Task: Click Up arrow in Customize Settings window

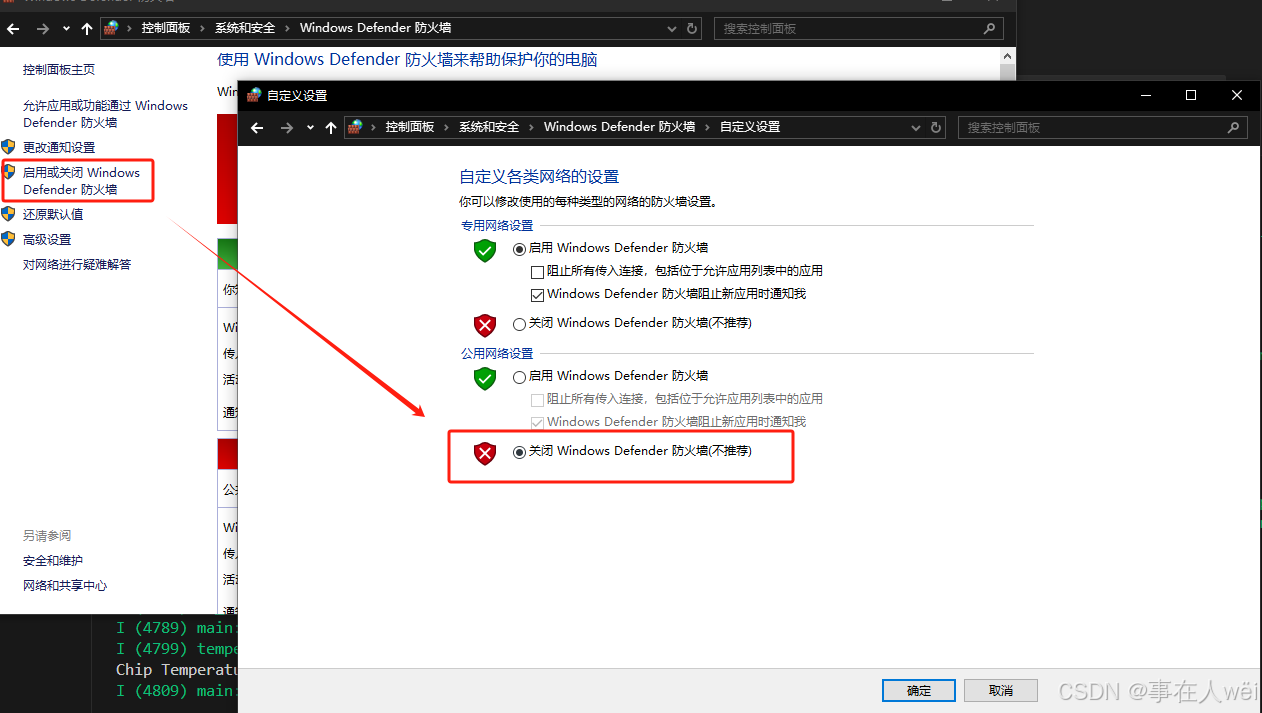Action: (330, 128)
